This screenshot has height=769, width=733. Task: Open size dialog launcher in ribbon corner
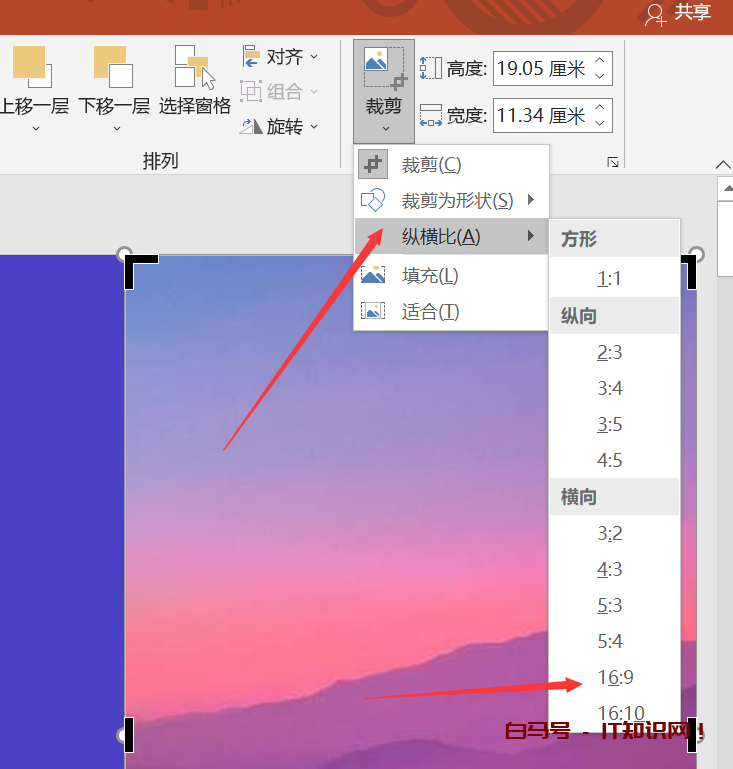[613, 162]
